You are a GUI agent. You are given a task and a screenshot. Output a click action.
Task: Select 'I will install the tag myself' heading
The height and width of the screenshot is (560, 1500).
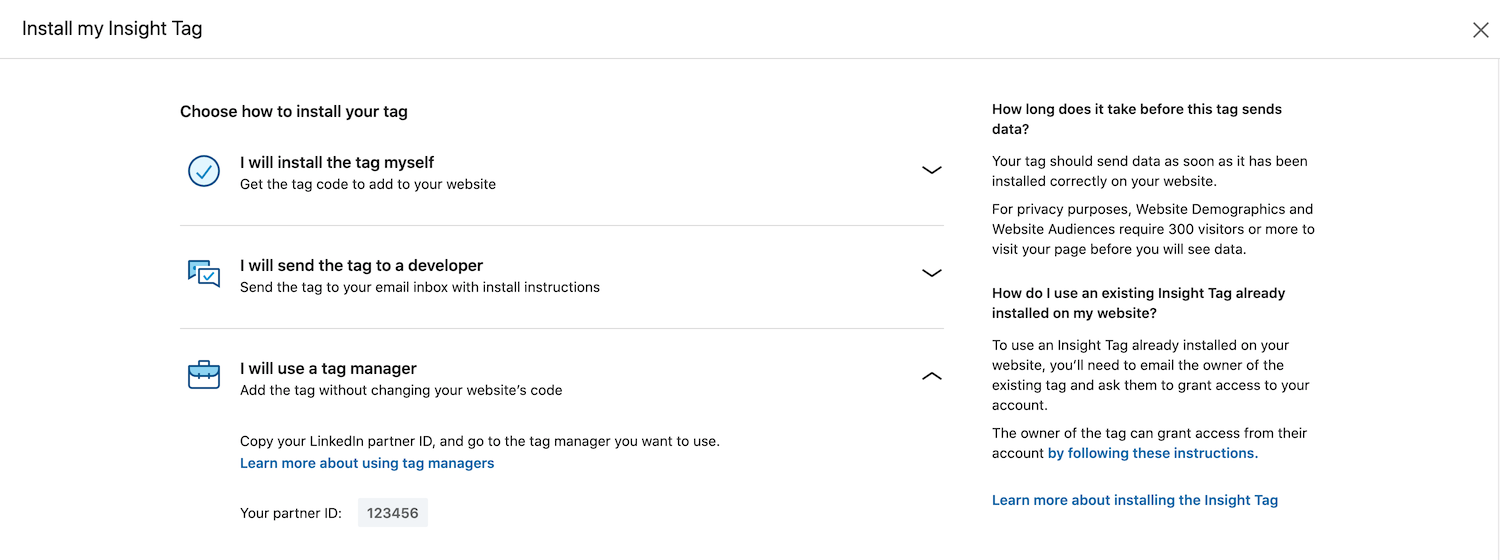[x=337, y=162]
